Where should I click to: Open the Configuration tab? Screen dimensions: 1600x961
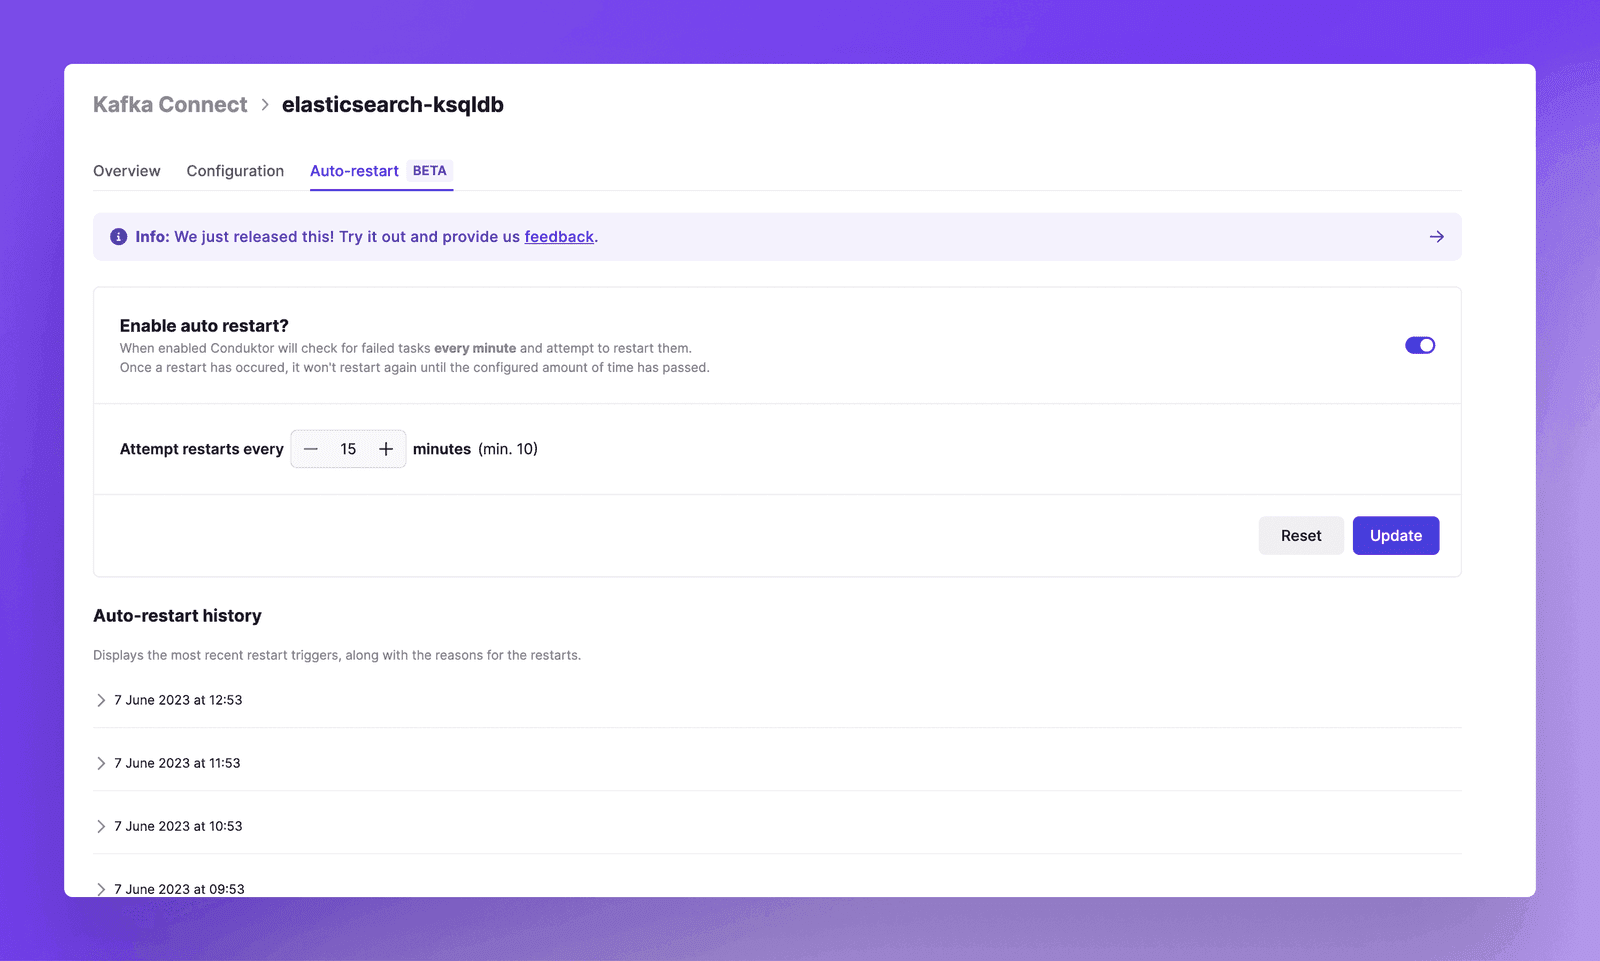point(235,171)
